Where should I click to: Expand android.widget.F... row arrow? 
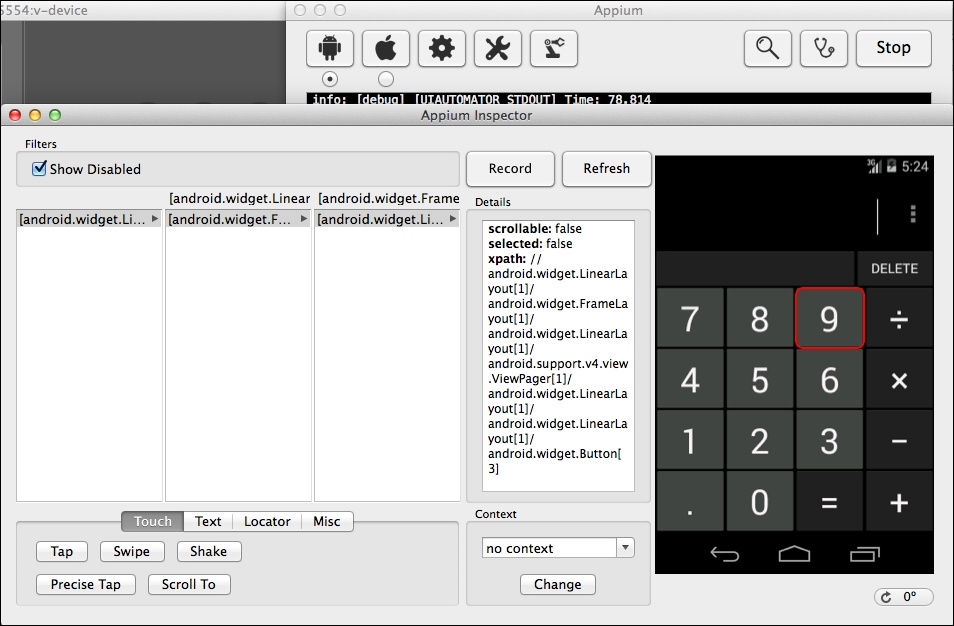click(x=304, y=219)
